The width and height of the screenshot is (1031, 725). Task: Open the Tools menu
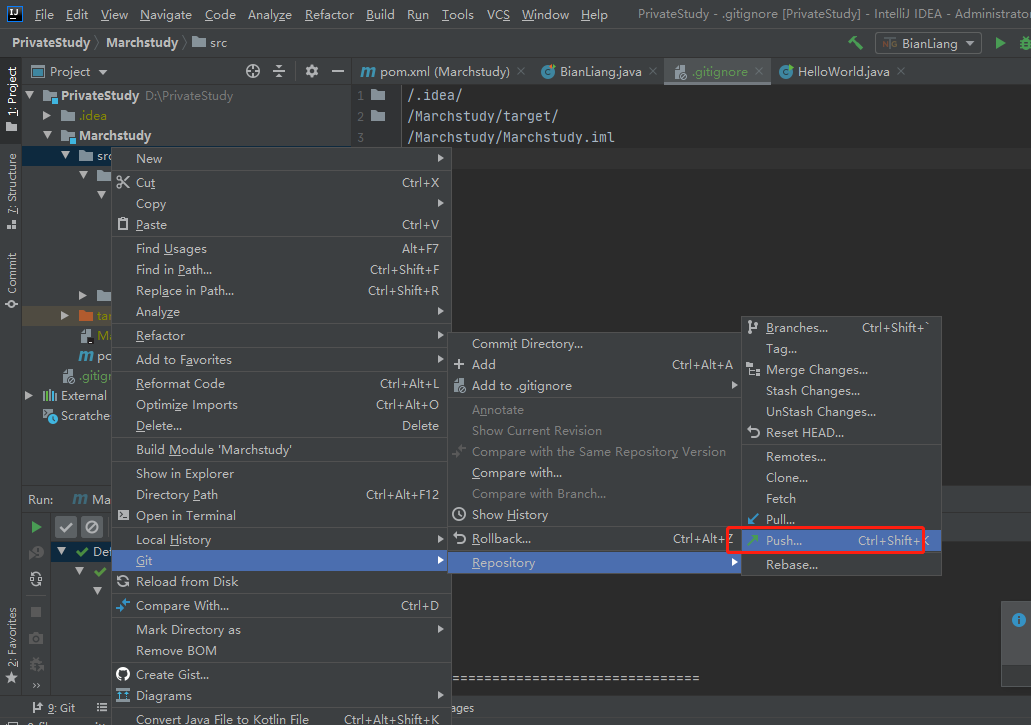[x=457, y=14]
